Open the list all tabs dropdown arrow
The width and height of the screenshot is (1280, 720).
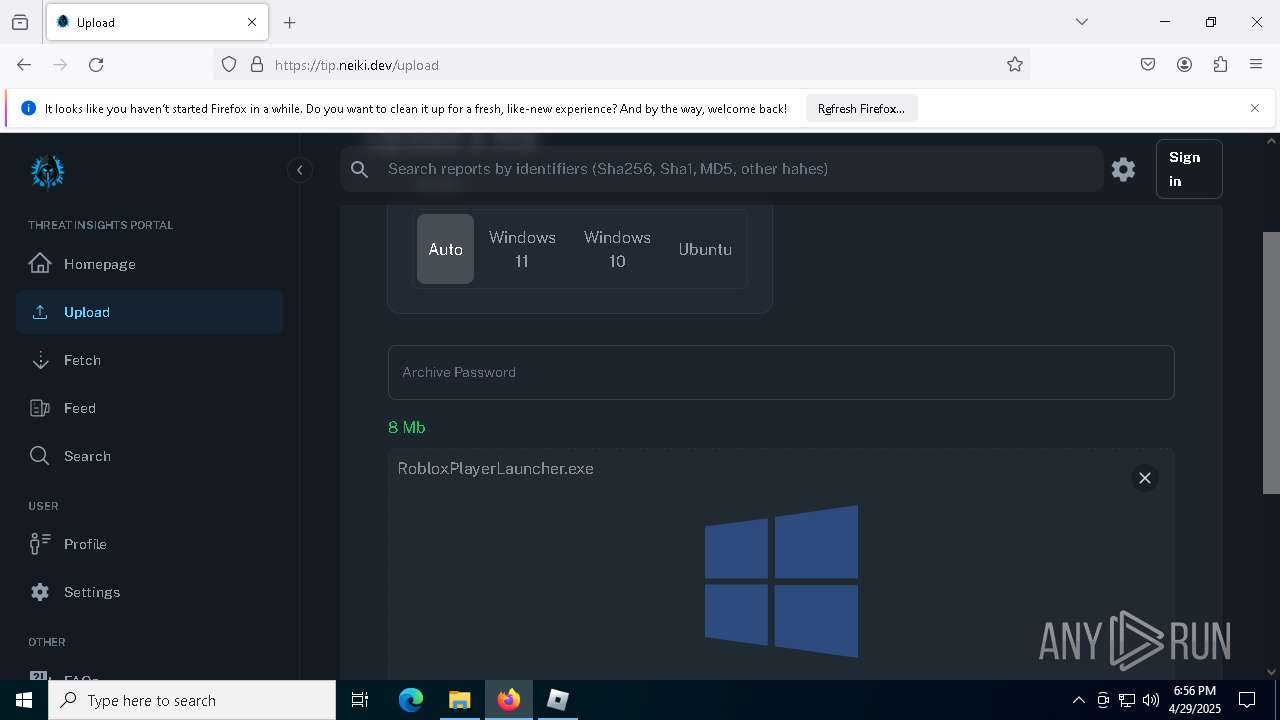1082,22
